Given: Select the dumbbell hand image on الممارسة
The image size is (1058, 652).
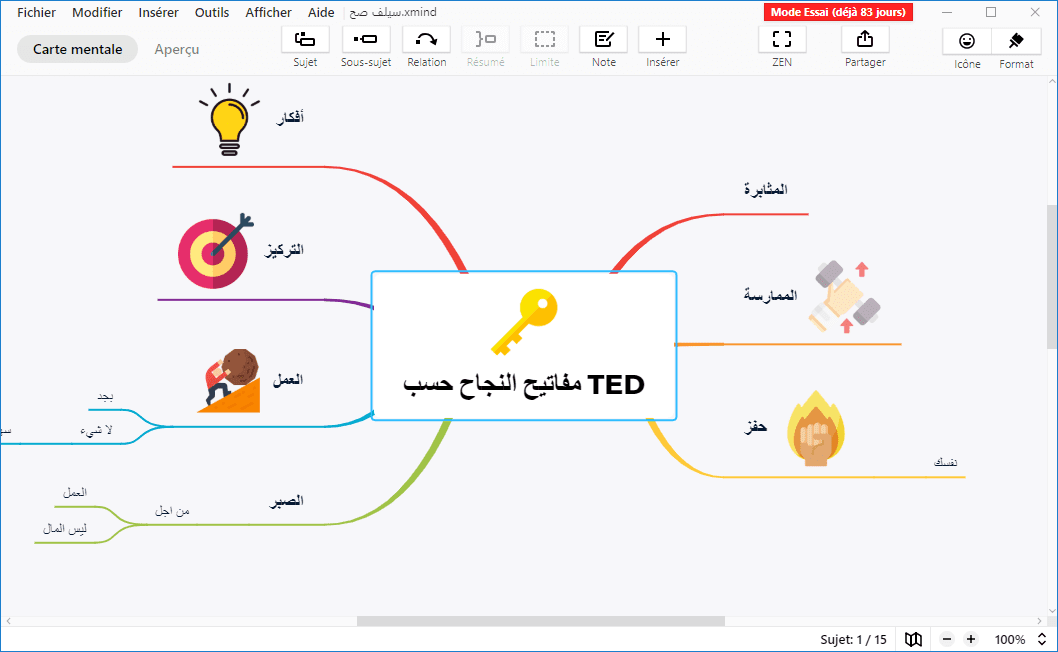Looking at the screenshot, I should (847, 297).
